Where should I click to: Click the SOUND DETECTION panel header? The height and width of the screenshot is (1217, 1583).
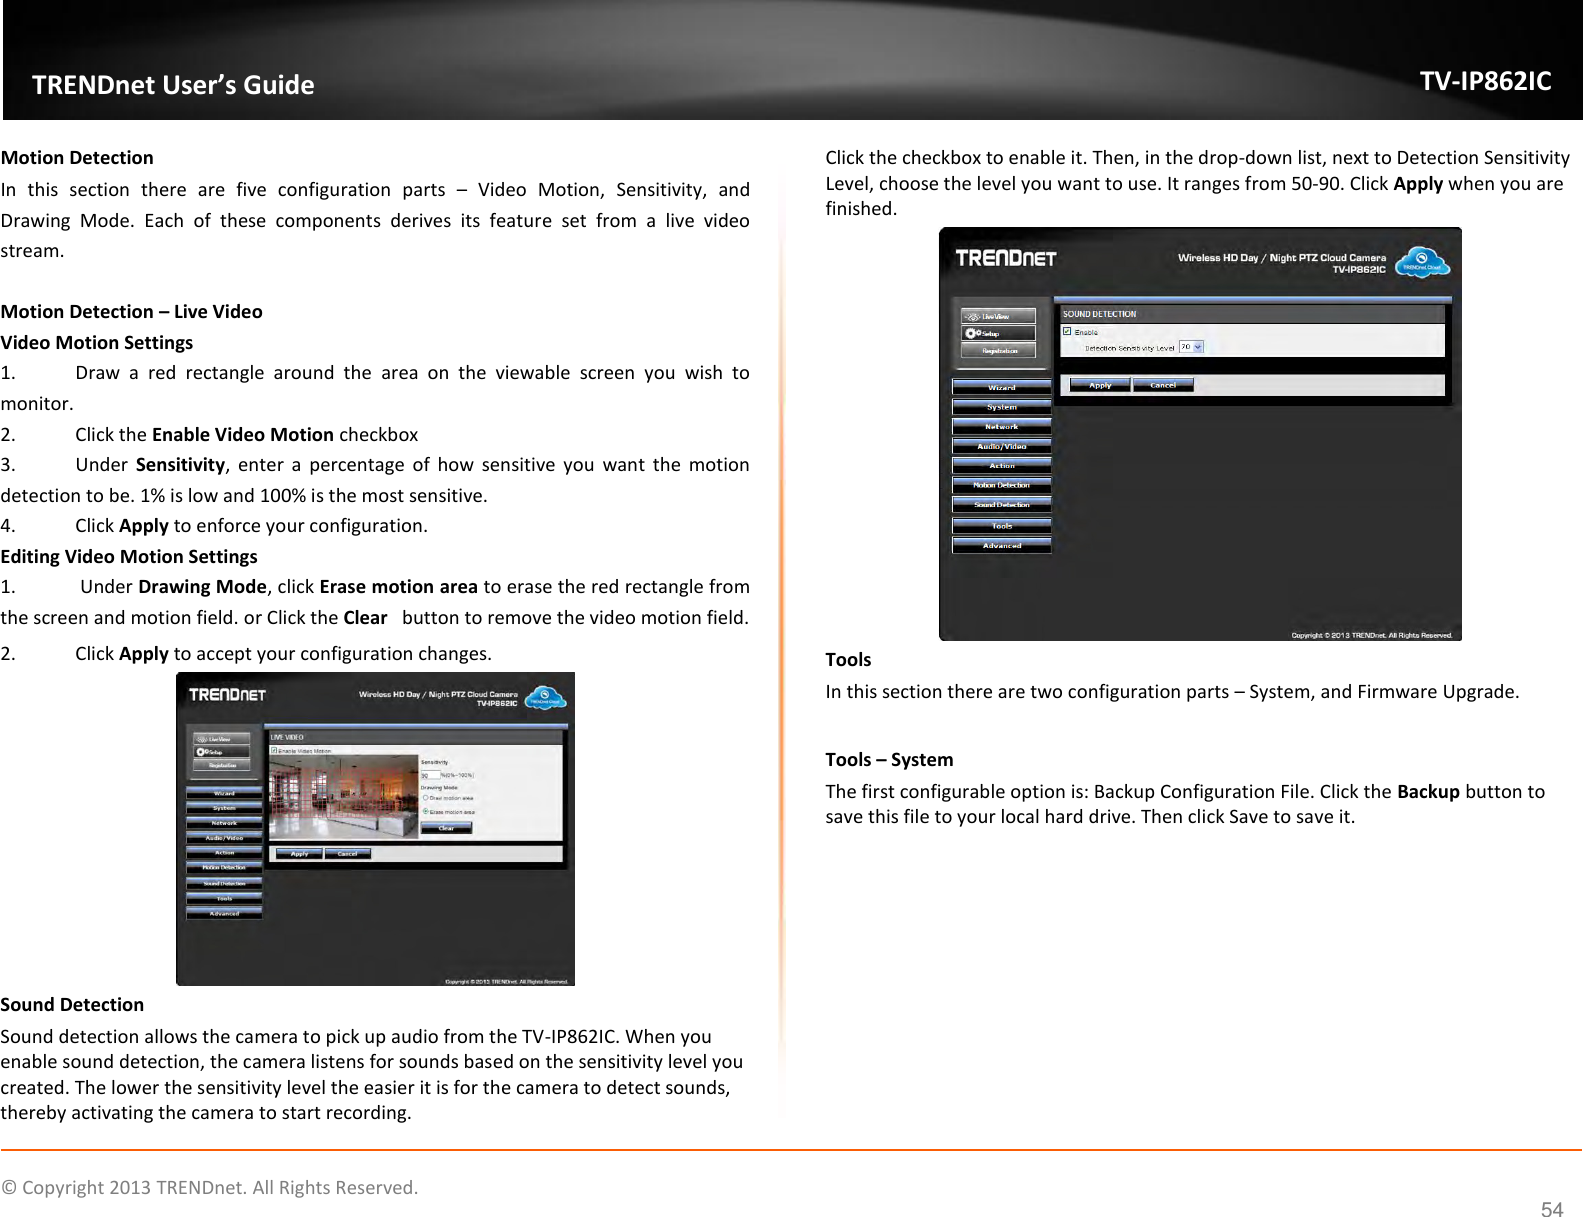coord(1253,314)
